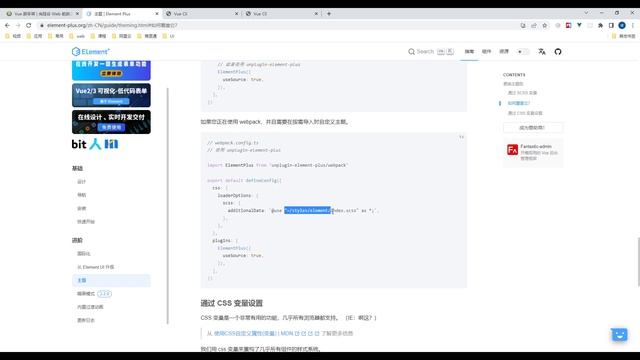The height and width of the screenshot is (360, 640).
Task: Open the 安装 sidebar link
Action: point(82,209)
